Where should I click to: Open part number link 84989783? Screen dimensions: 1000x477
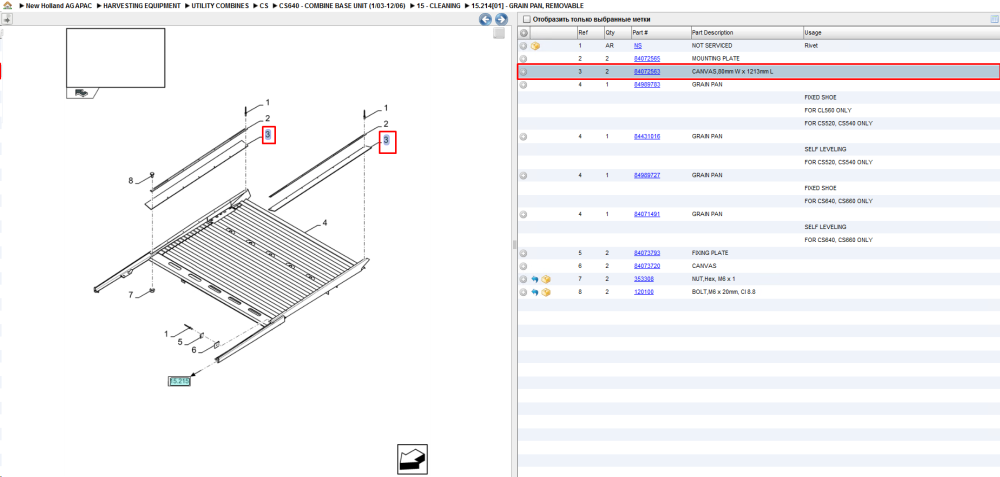[647, 85]
